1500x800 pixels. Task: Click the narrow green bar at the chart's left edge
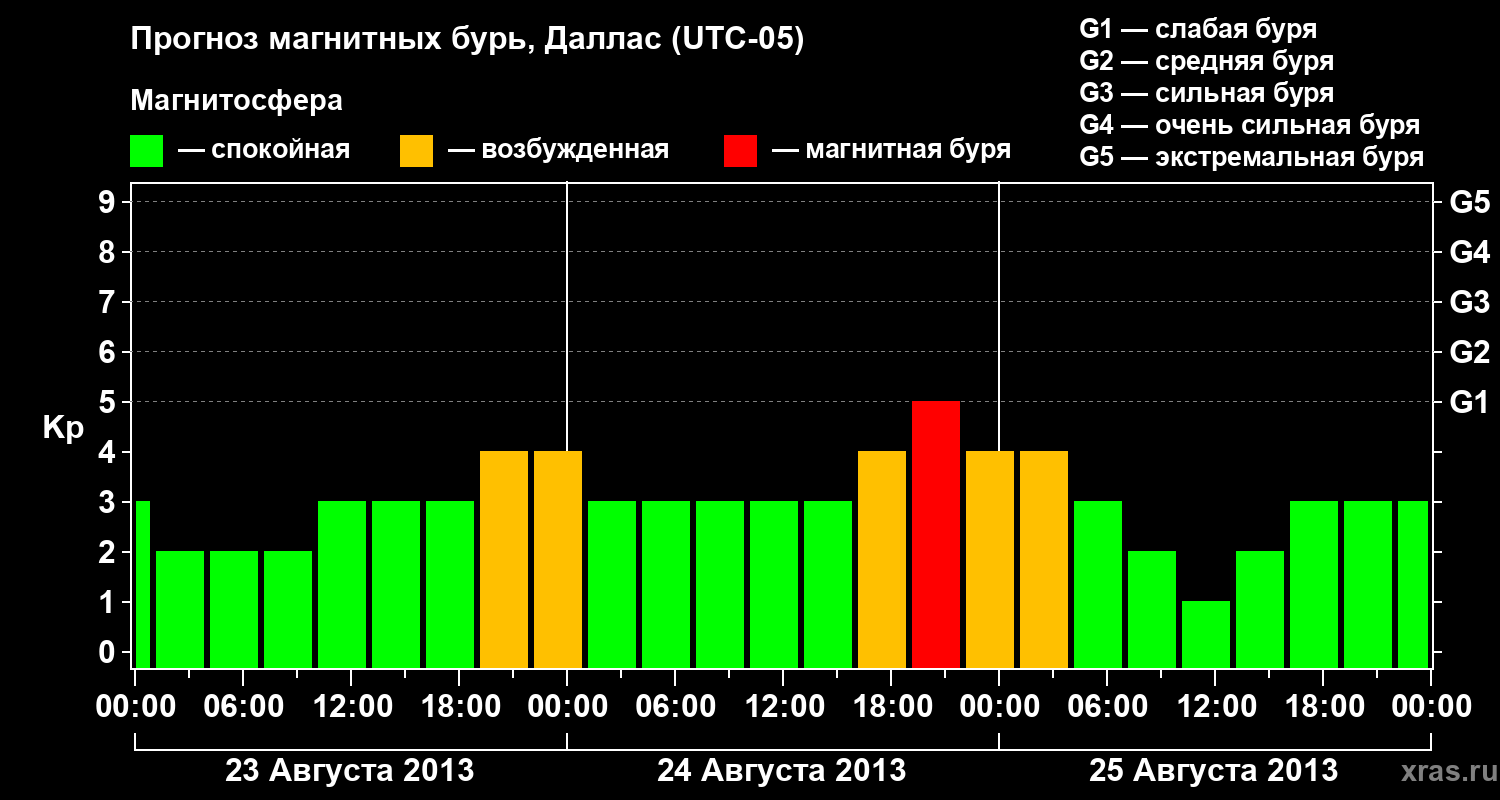[142, 585]
